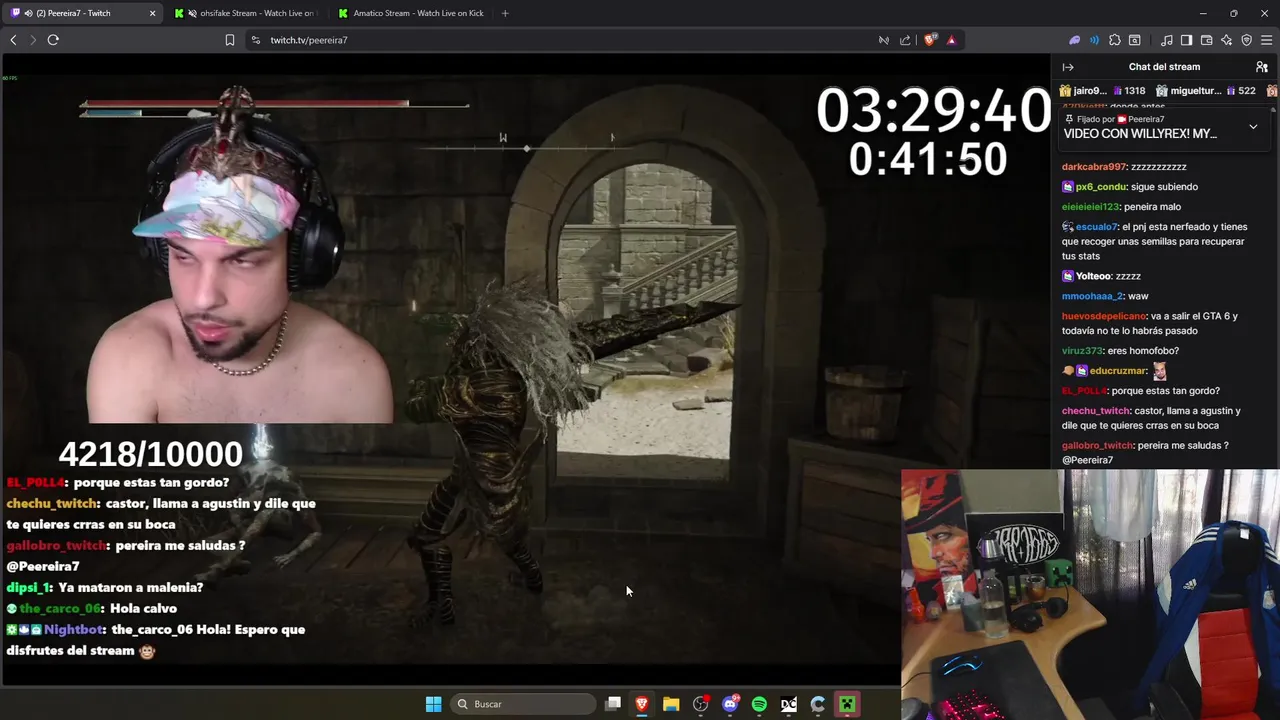
Task: Click username px6_condu in chat
Action: click(x=1100, y=187)
